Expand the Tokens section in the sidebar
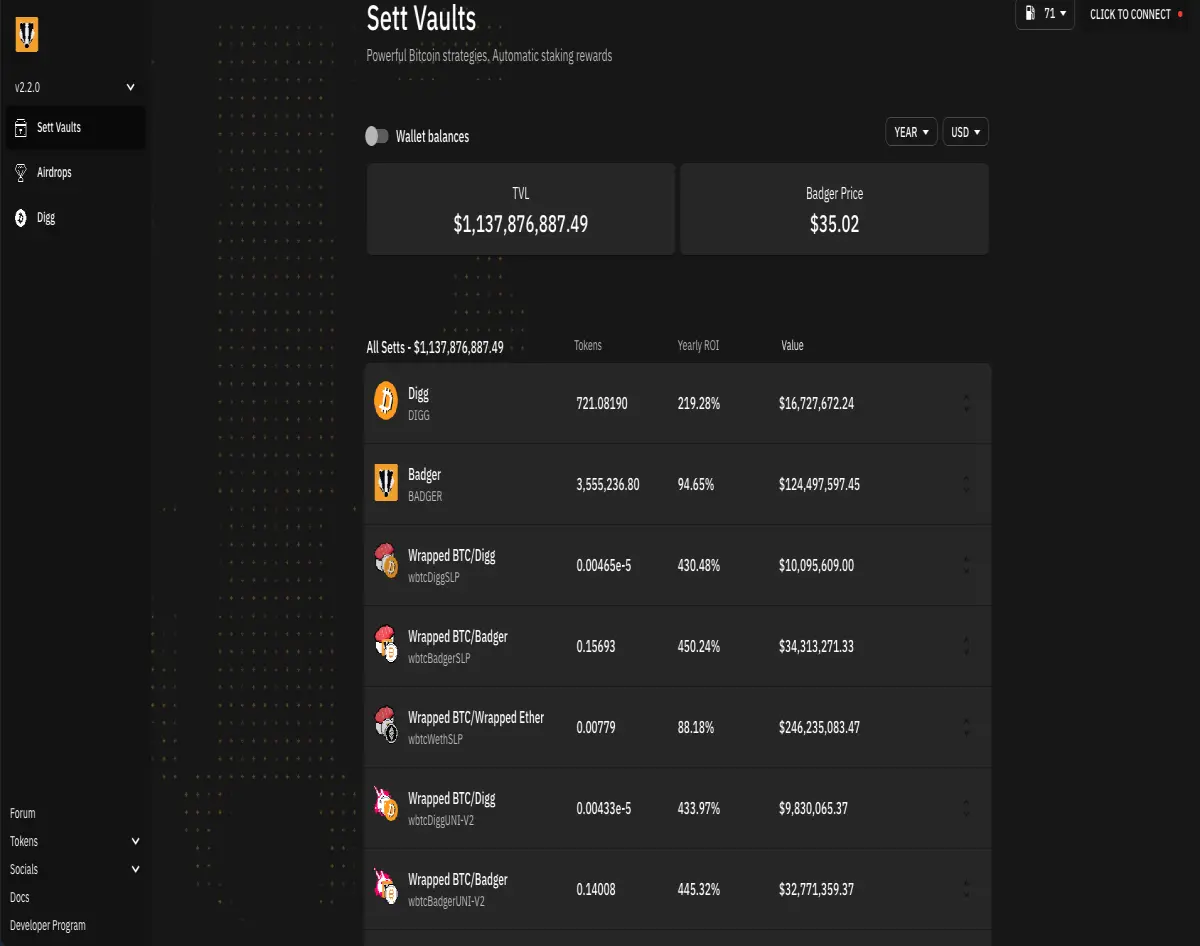The width and height of the screenshot is (1200, 946). (x=75, y=841)
